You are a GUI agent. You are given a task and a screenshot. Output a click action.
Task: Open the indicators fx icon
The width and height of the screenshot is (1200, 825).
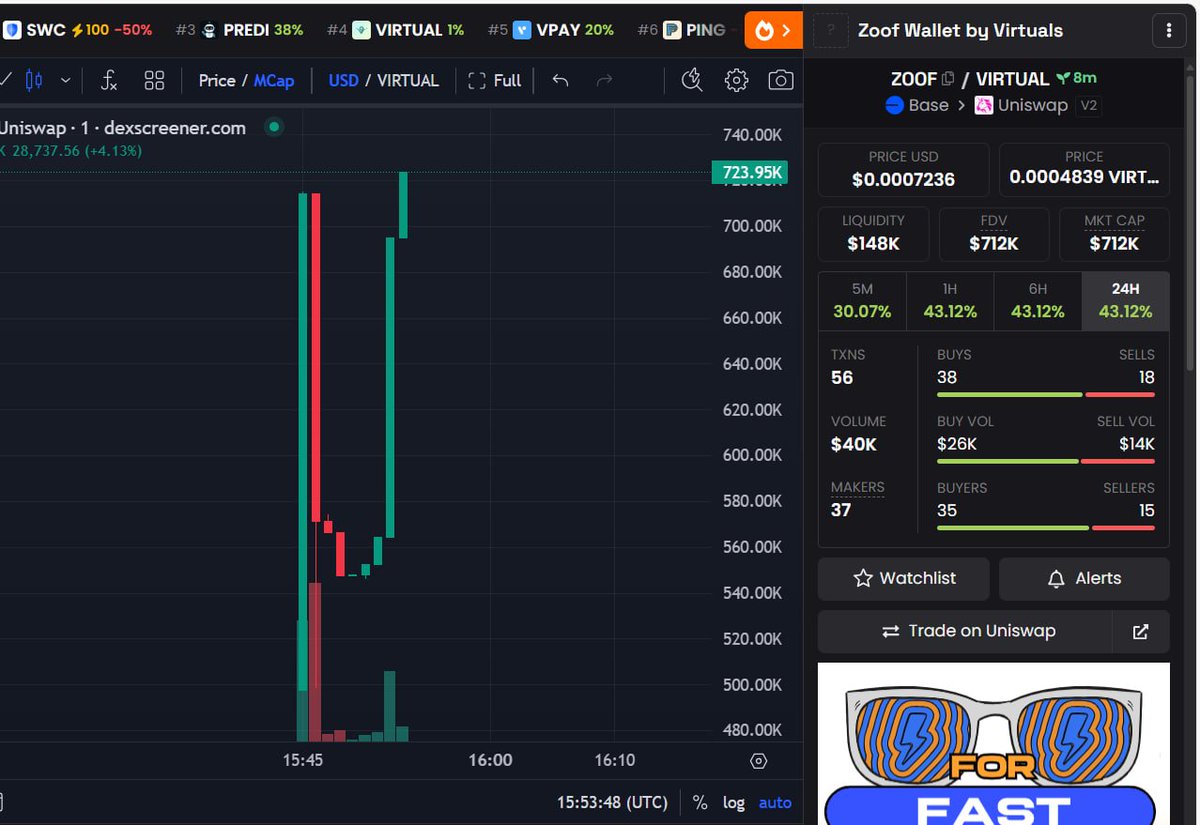point(109,80)
